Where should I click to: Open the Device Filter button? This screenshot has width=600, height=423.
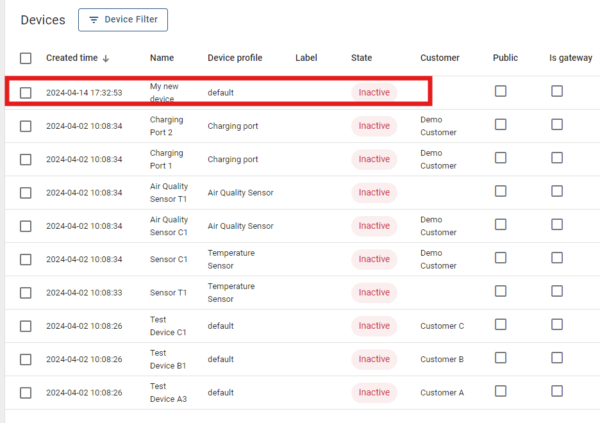[x=123, y=19]
